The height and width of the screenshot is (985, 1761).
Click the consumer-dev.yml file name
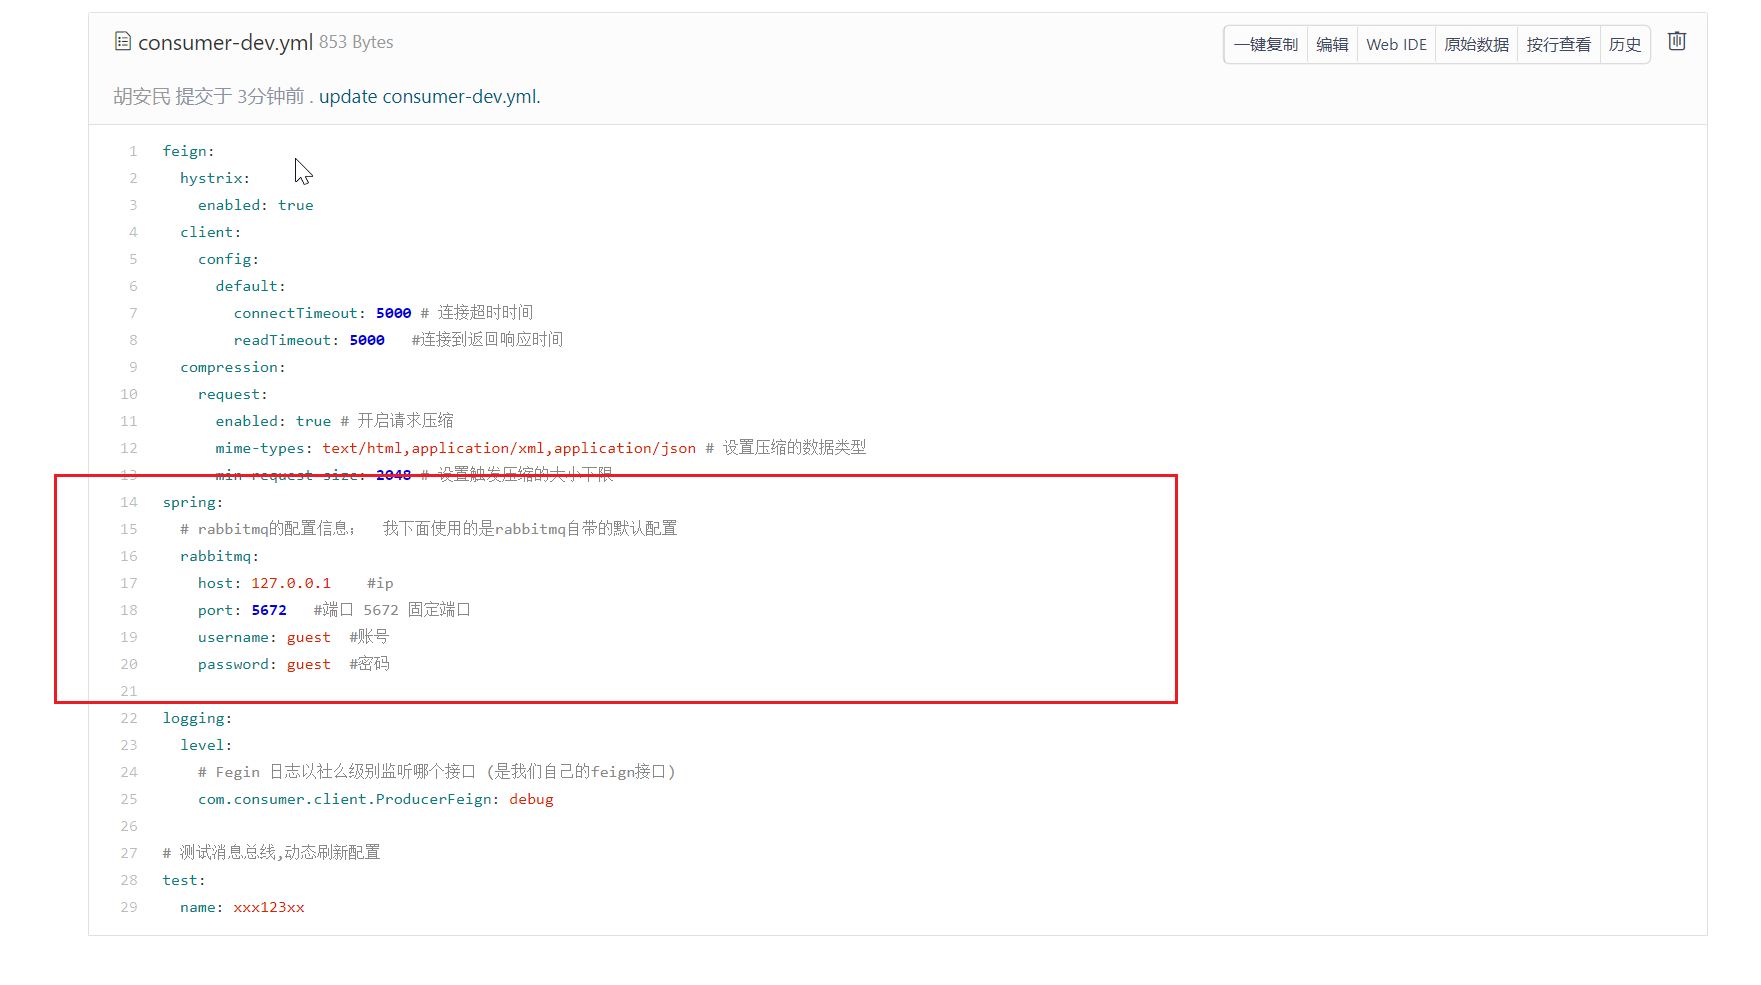(225, 42)
